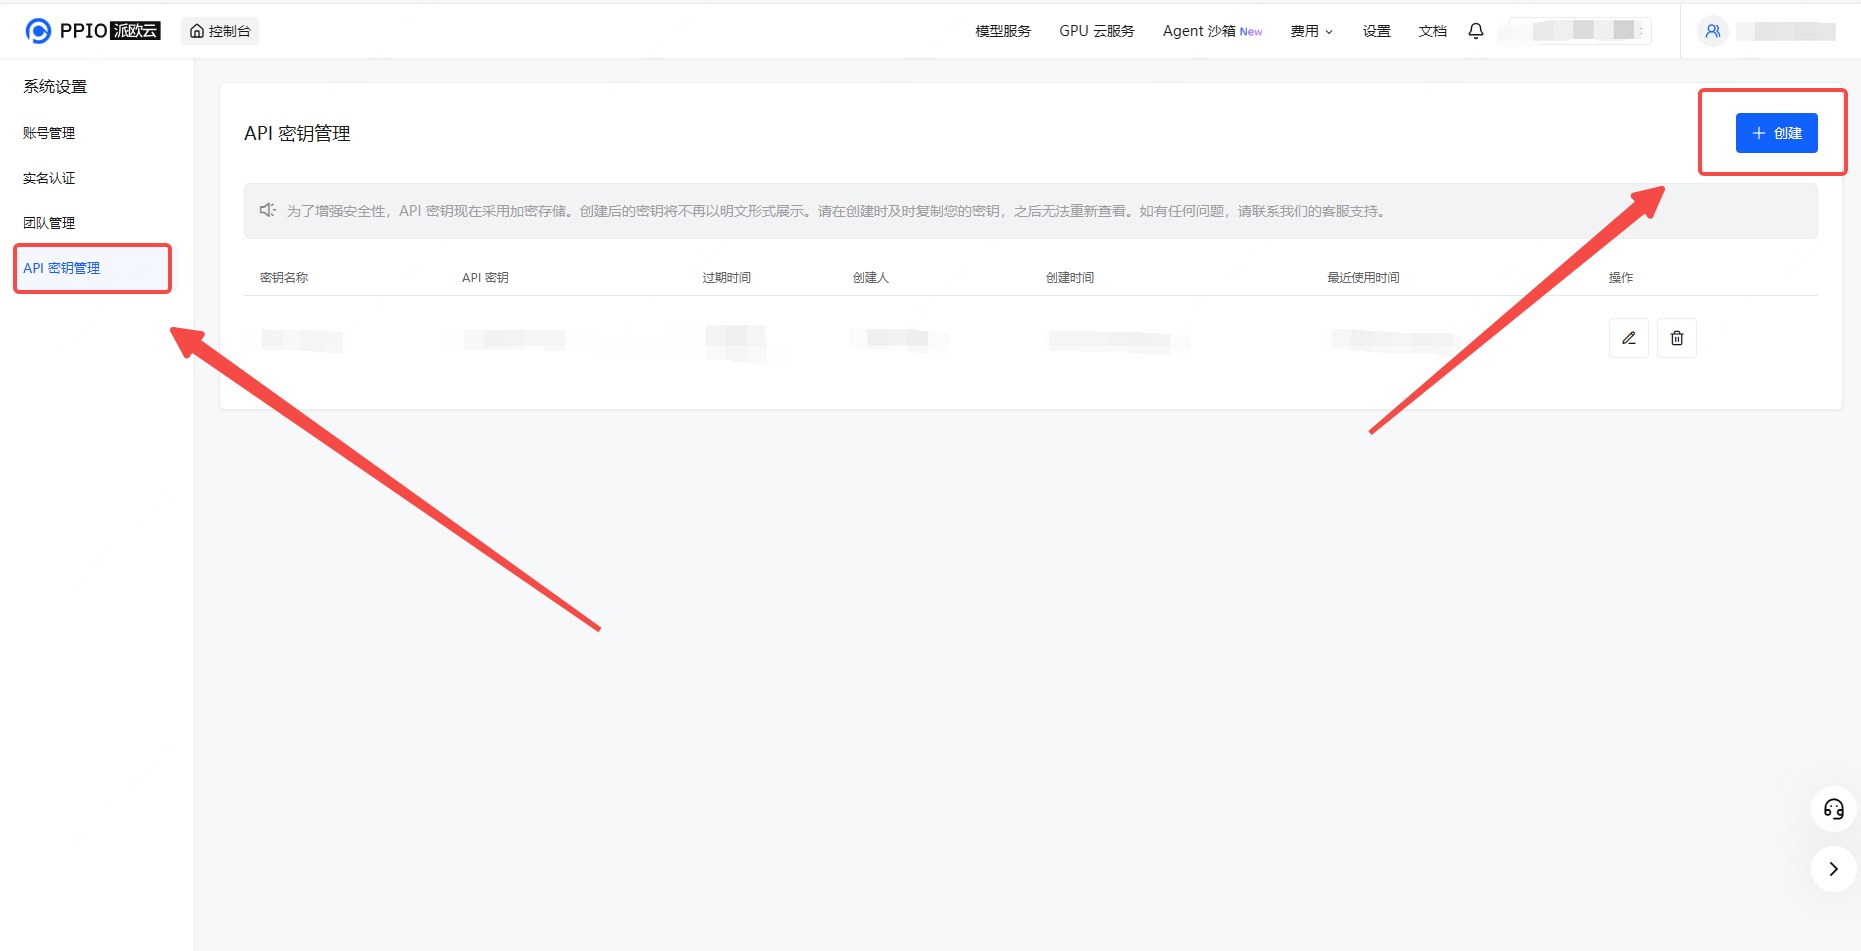
Task: Click the speaker notice icon
Action: pyautogui.click(x=267, y=210)
